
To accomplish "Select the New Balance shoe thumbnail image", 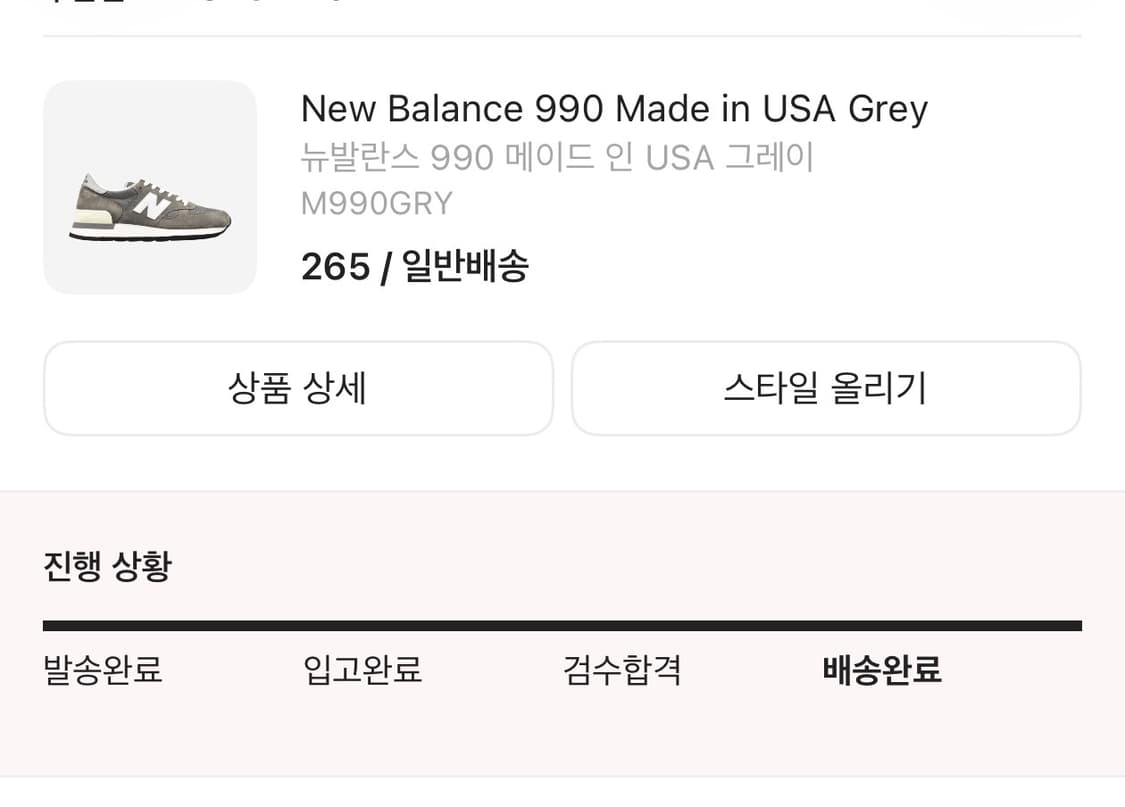I will click(x=148, y=188).
